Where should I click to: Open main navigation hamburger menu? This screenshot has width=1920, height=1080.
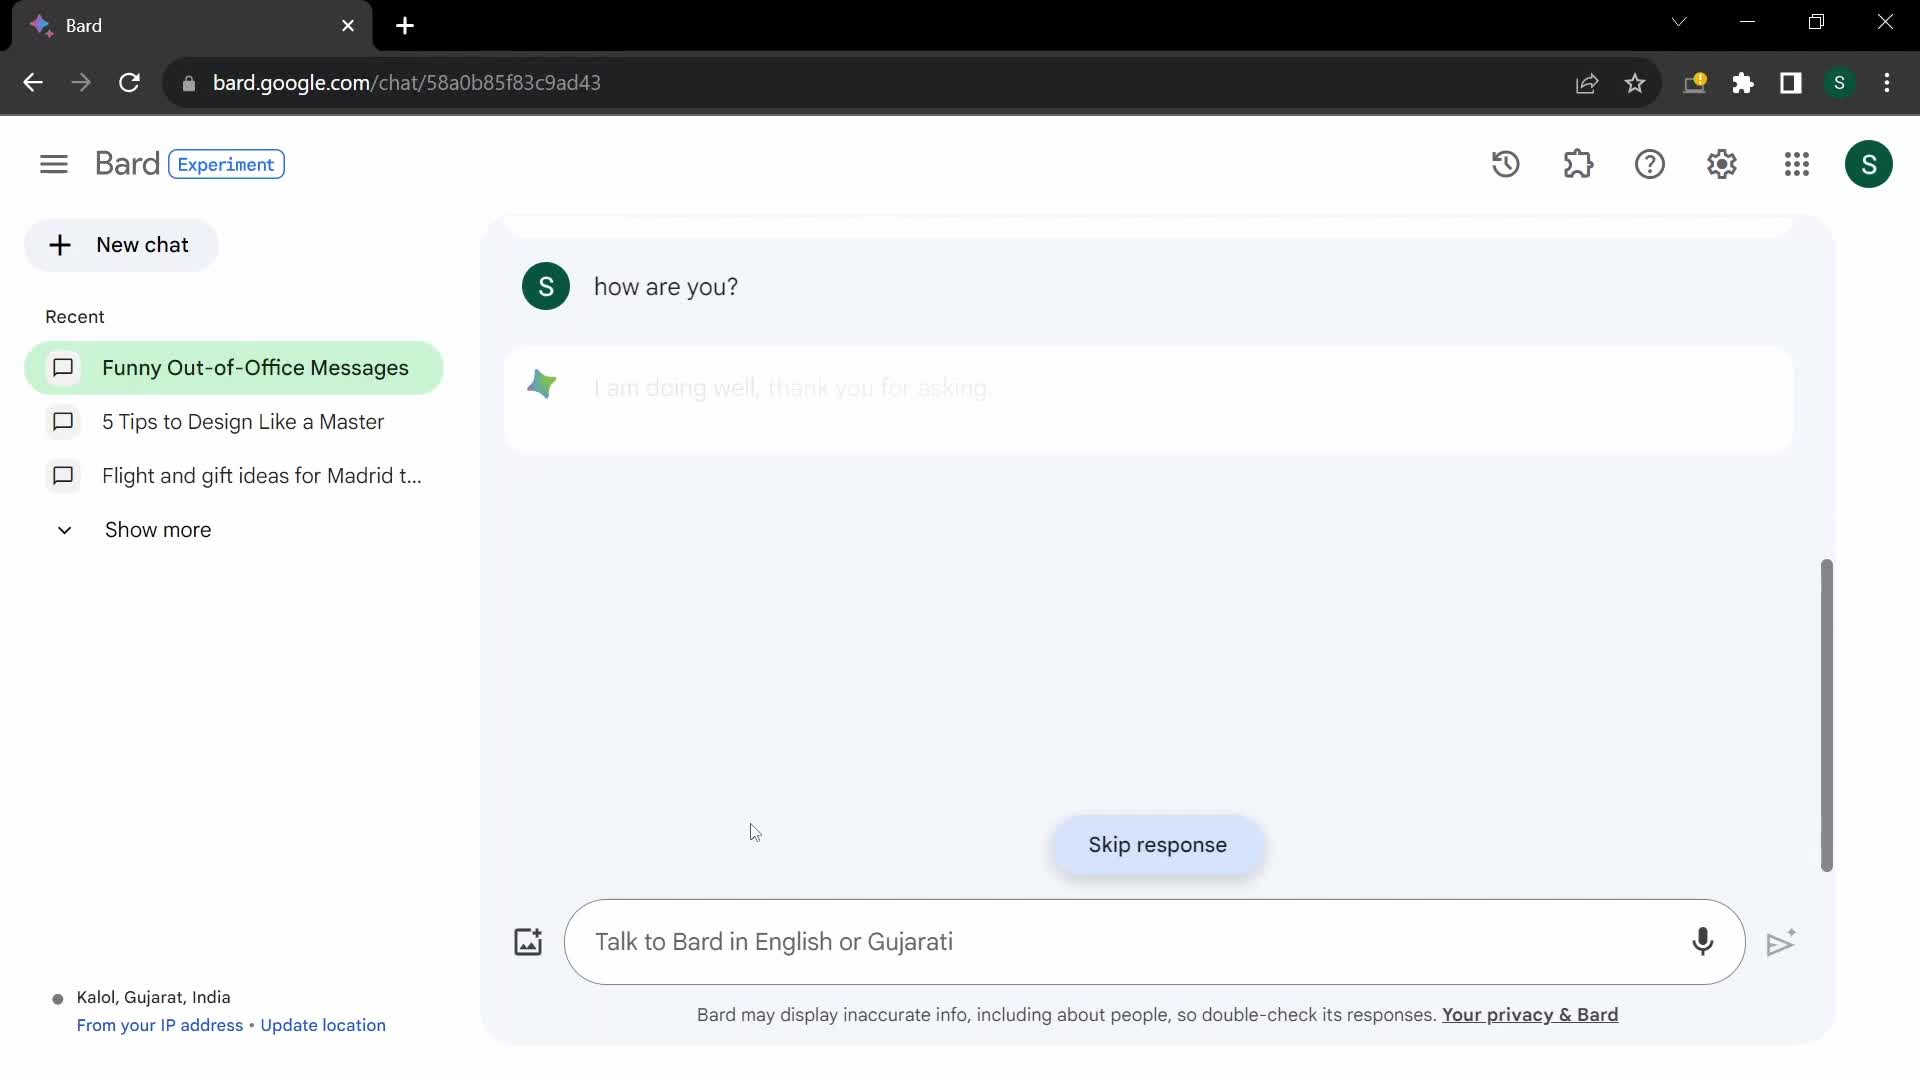[53, 165]
